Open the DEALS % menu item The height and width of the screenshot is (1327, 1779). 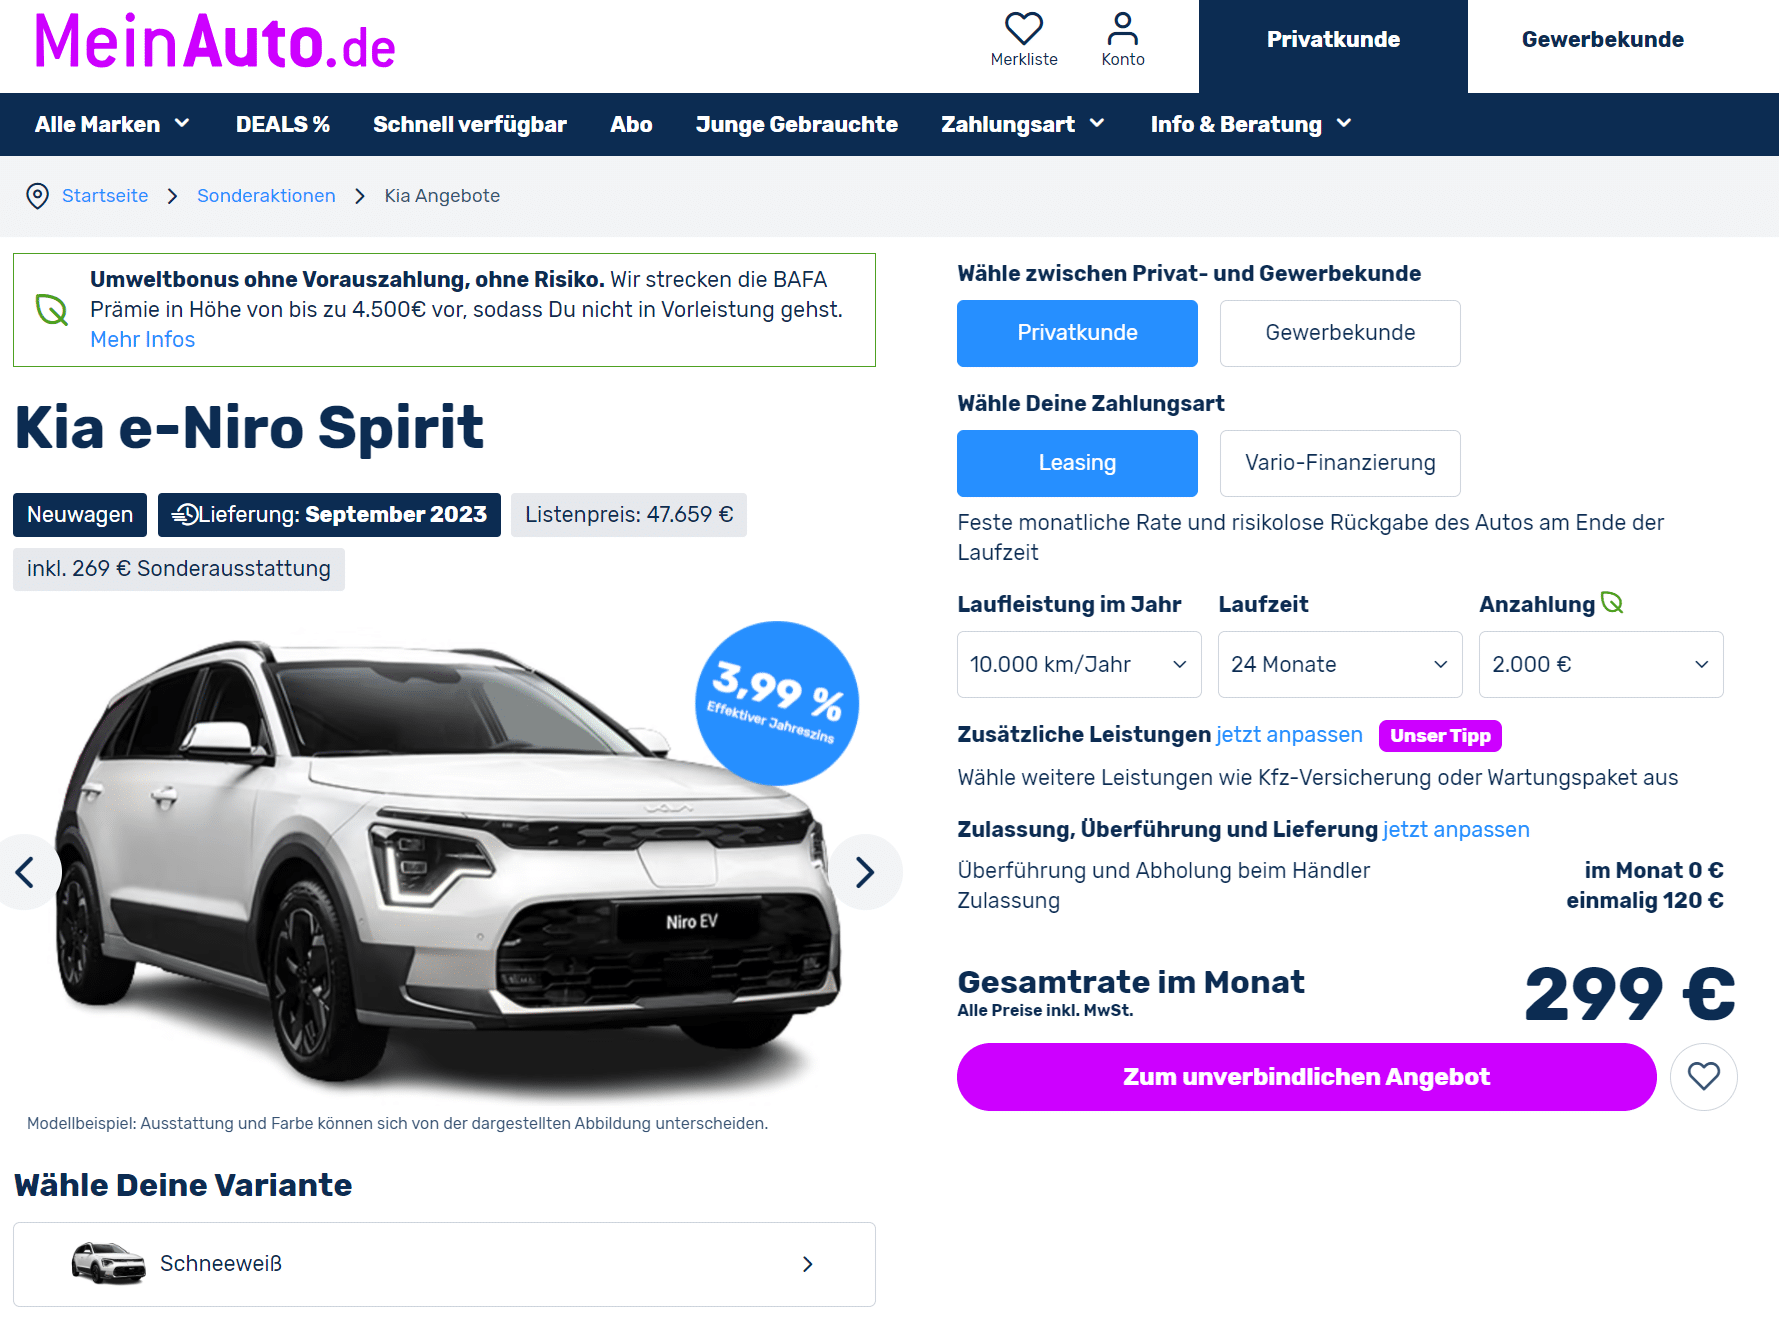(x=283, y=124)
